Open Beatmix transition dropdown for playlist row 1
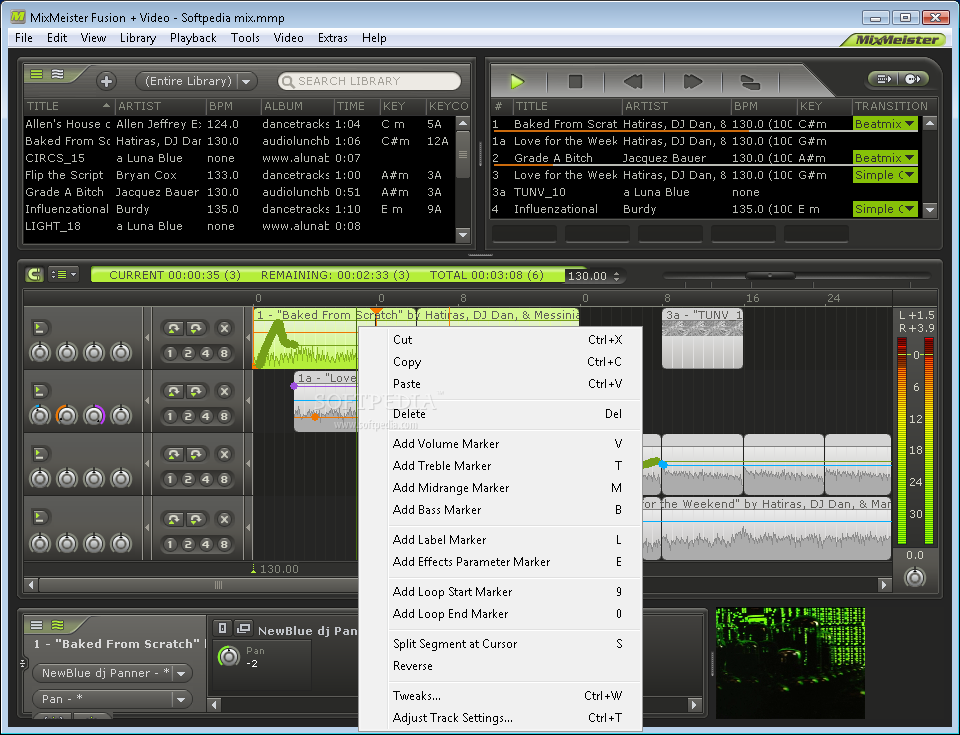This screenshot has height=735, width=960. click(x=885, y=124)
